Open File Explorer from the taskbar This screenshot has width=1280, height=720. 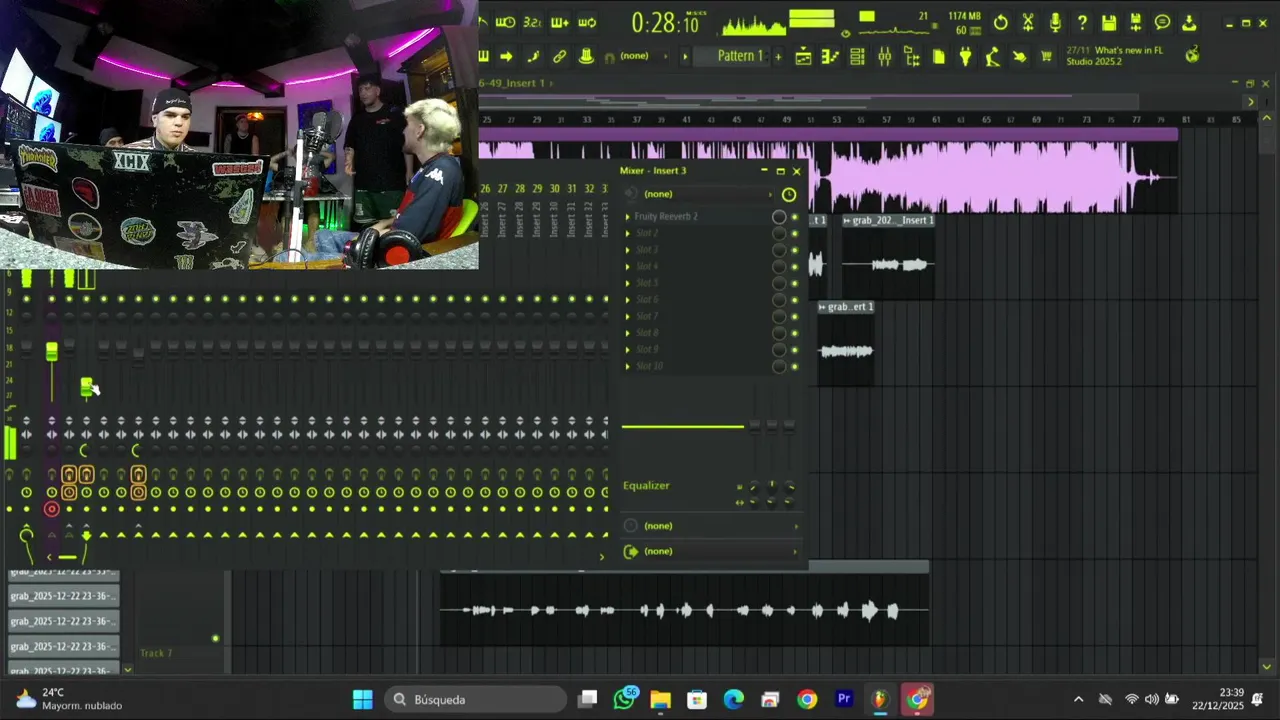(660, 699)
